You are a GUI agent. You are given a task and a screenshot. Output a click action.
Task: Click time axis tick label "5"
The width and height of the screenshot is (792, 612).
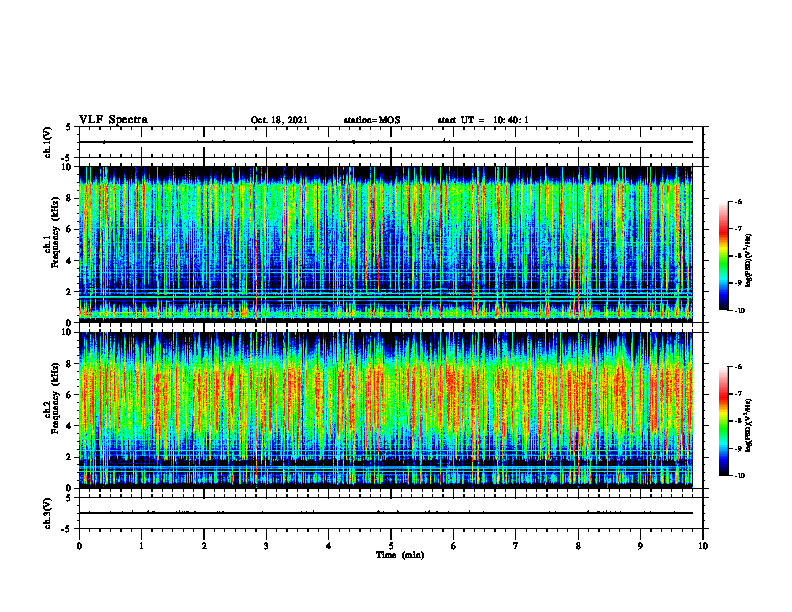click(391, 546)
